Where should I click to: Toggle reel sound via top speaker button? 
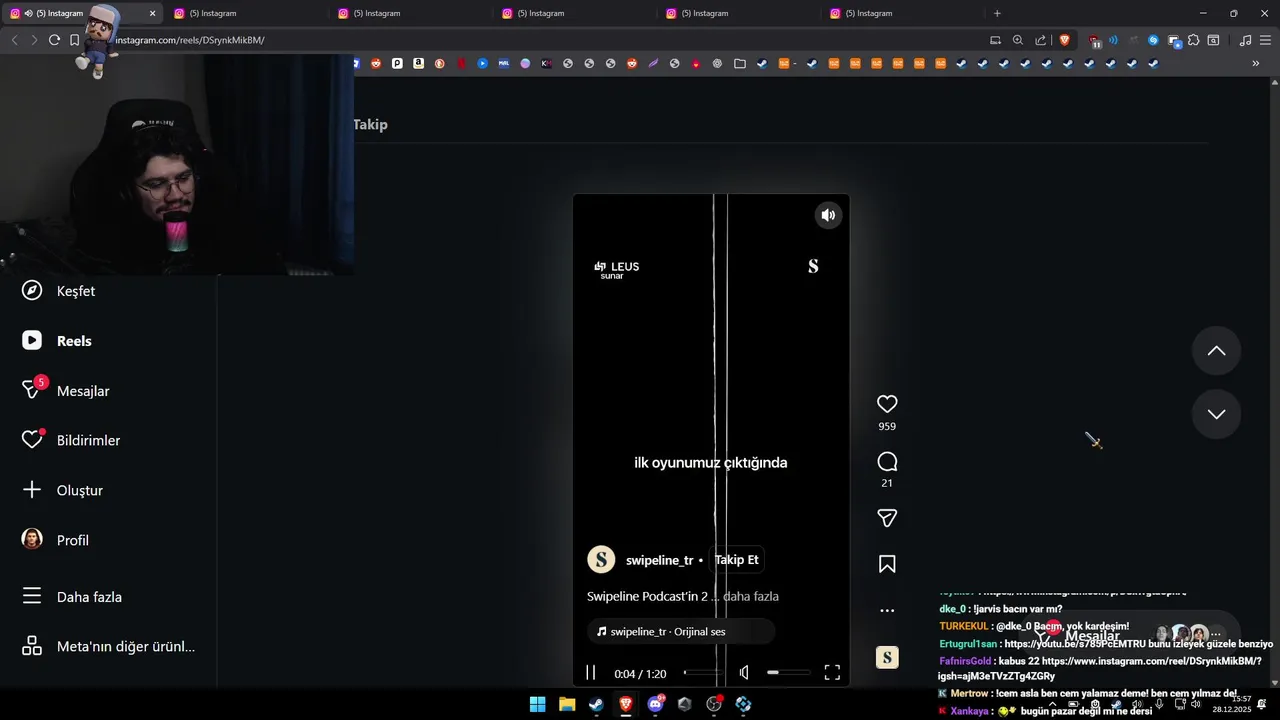pos(828,215)
